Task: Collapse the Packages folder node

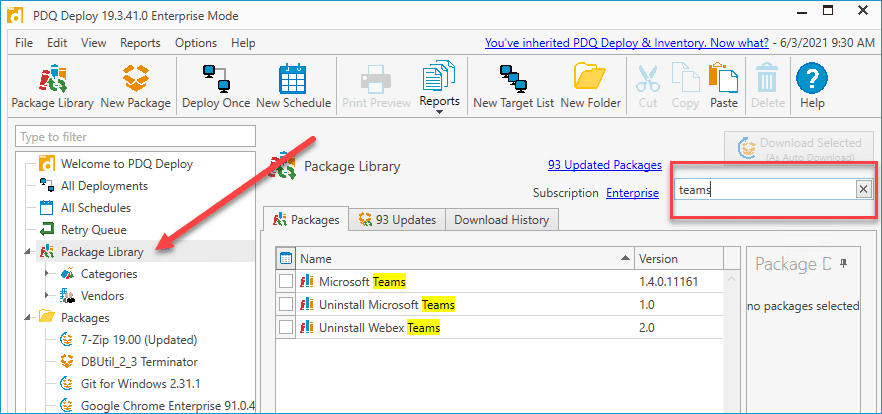Action: [28, 319]
